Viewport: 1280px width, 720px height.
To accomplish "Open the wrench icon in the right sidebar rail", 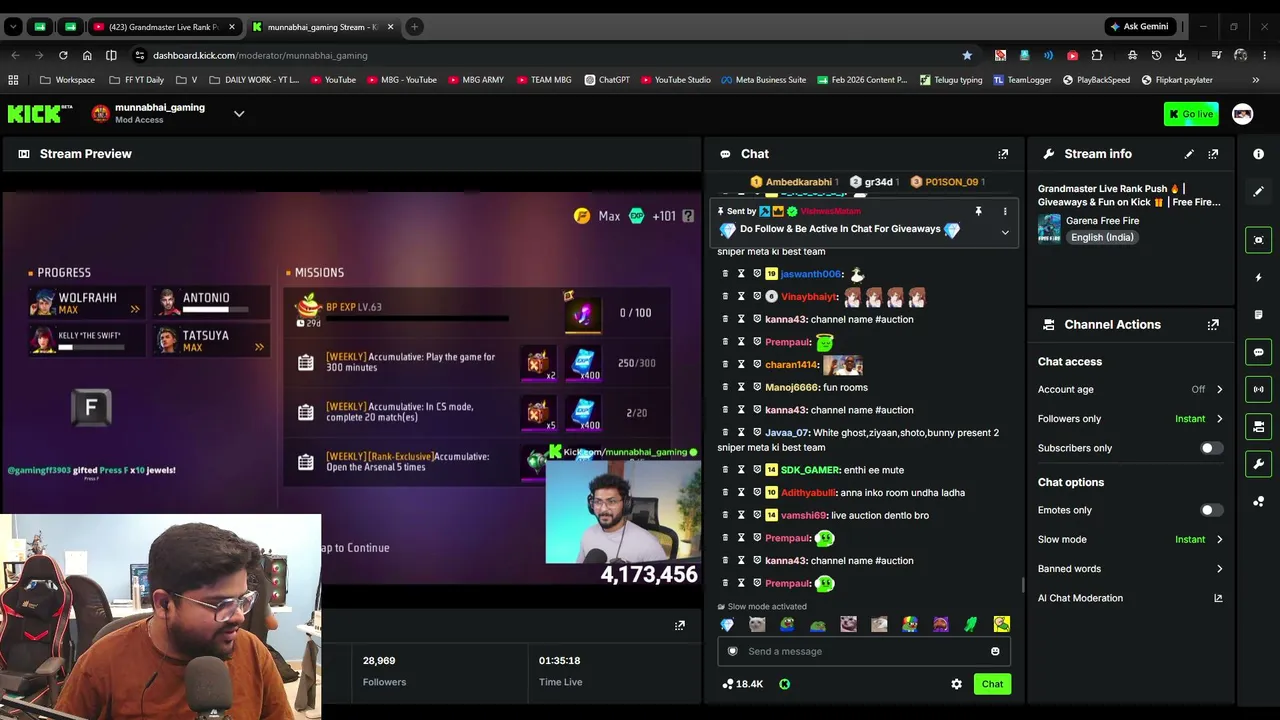I will tap(1258, 464).
